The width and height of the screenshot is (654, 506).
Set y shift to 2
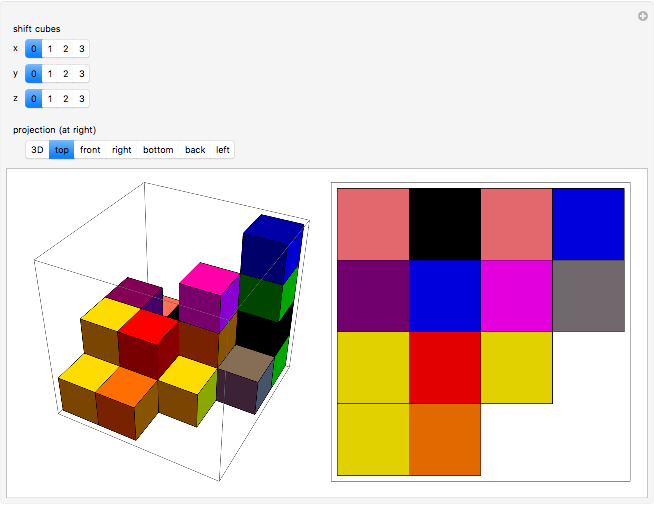[65, 73]
